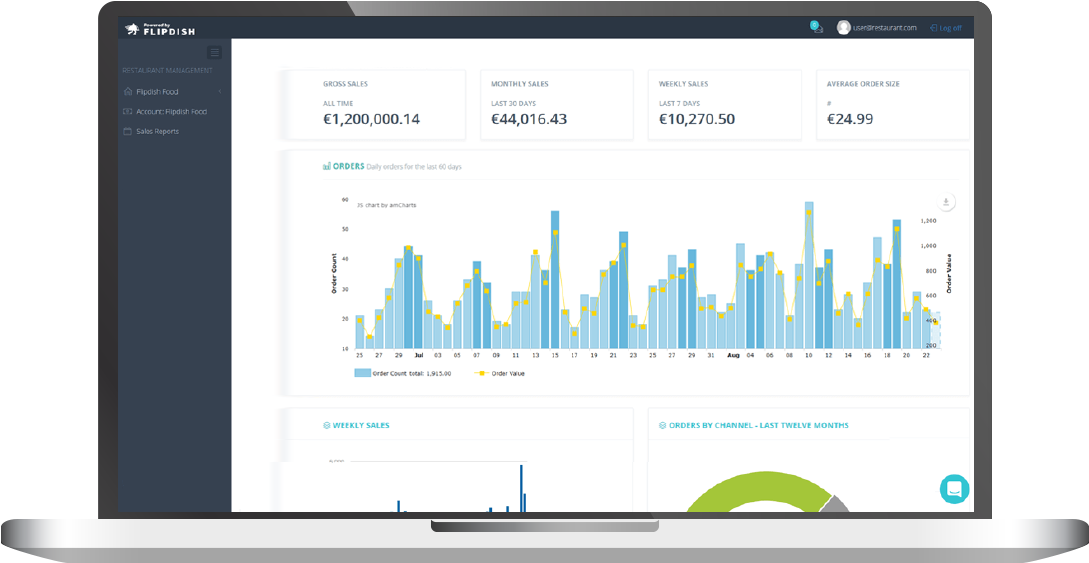Collapse the Flipdish Food sidebar chevron
Image resolution: width=1089 pixels, height=563 pixels.
tap(219, 92)
